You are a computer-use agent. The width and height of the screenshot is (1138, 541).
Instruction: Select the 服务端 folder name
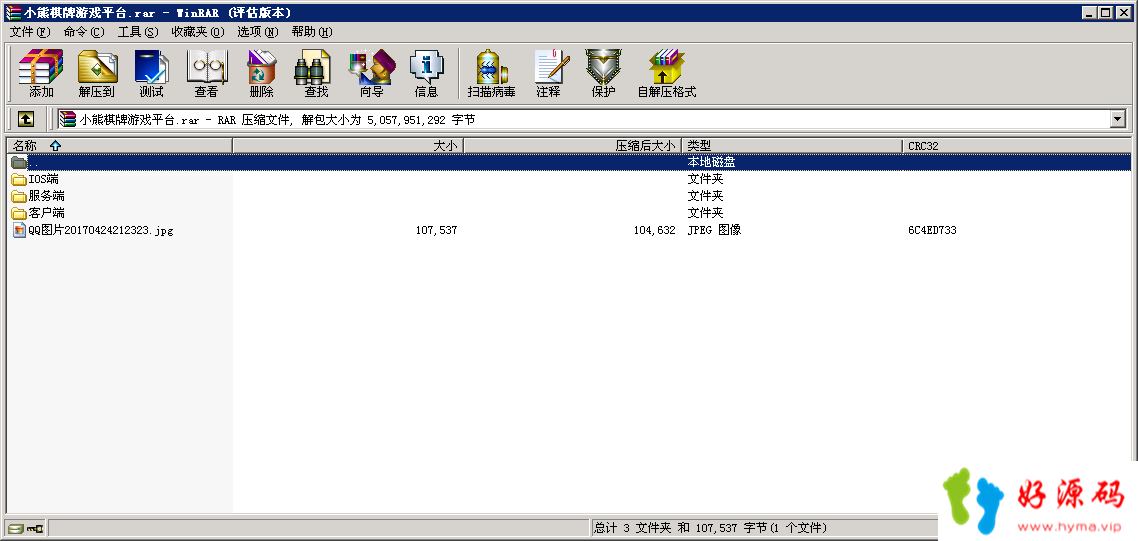point(46,196)
